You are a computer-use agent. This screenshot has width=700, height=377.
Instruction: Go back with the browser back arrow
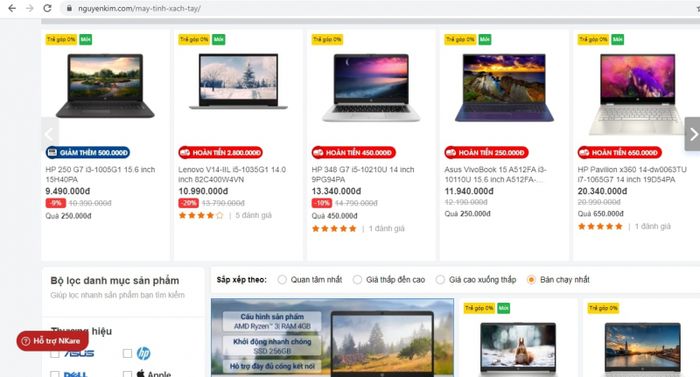(12, 8)
